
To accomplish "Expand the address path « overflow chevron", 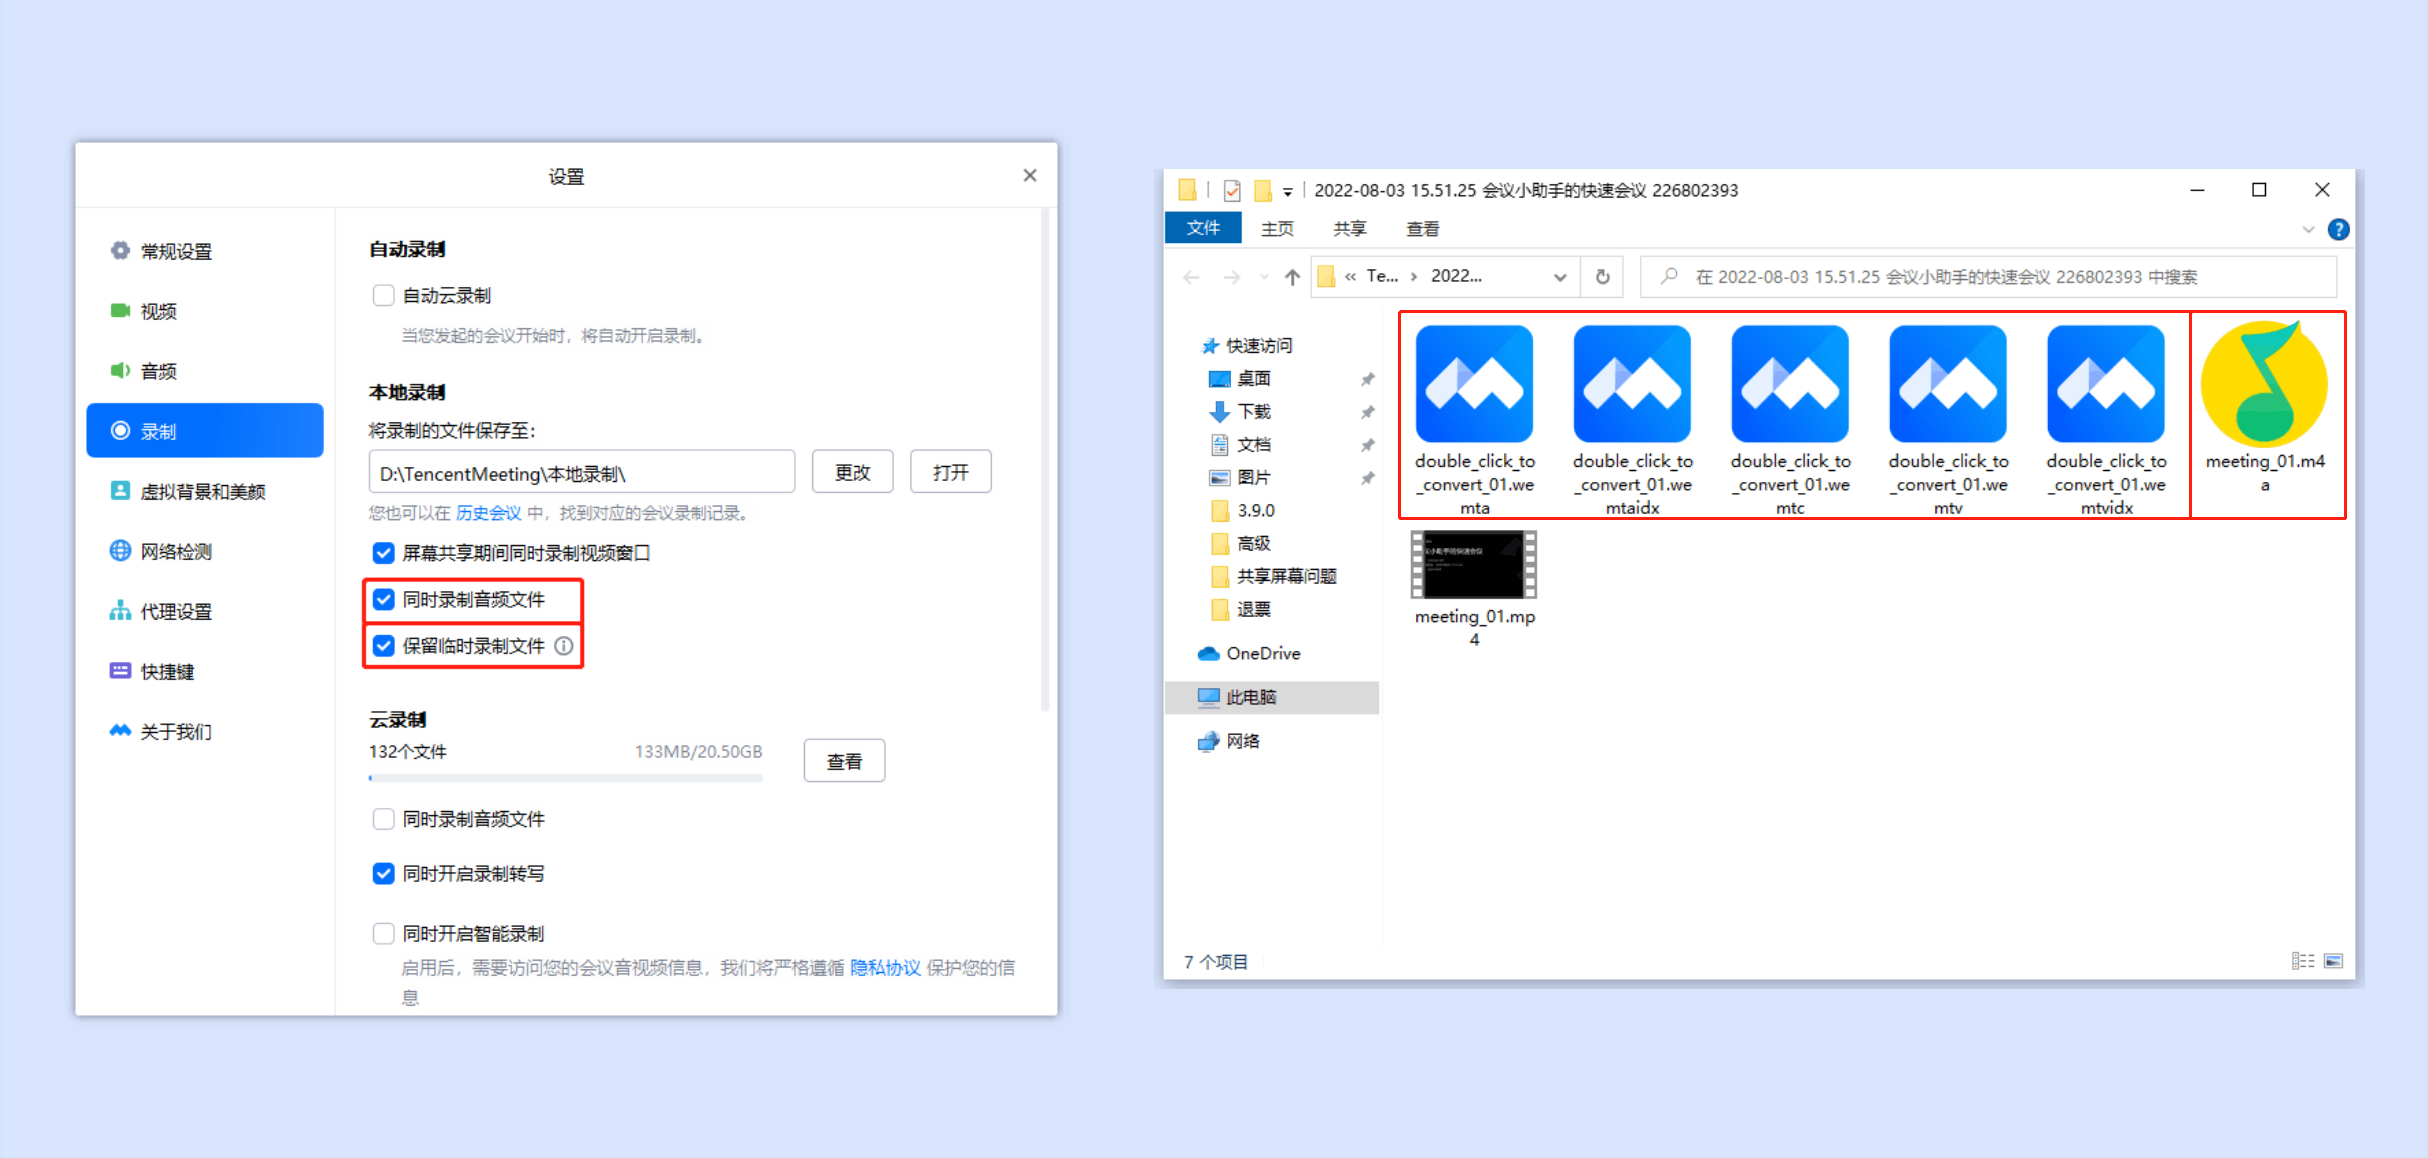I will click(x=1350, y=276).
